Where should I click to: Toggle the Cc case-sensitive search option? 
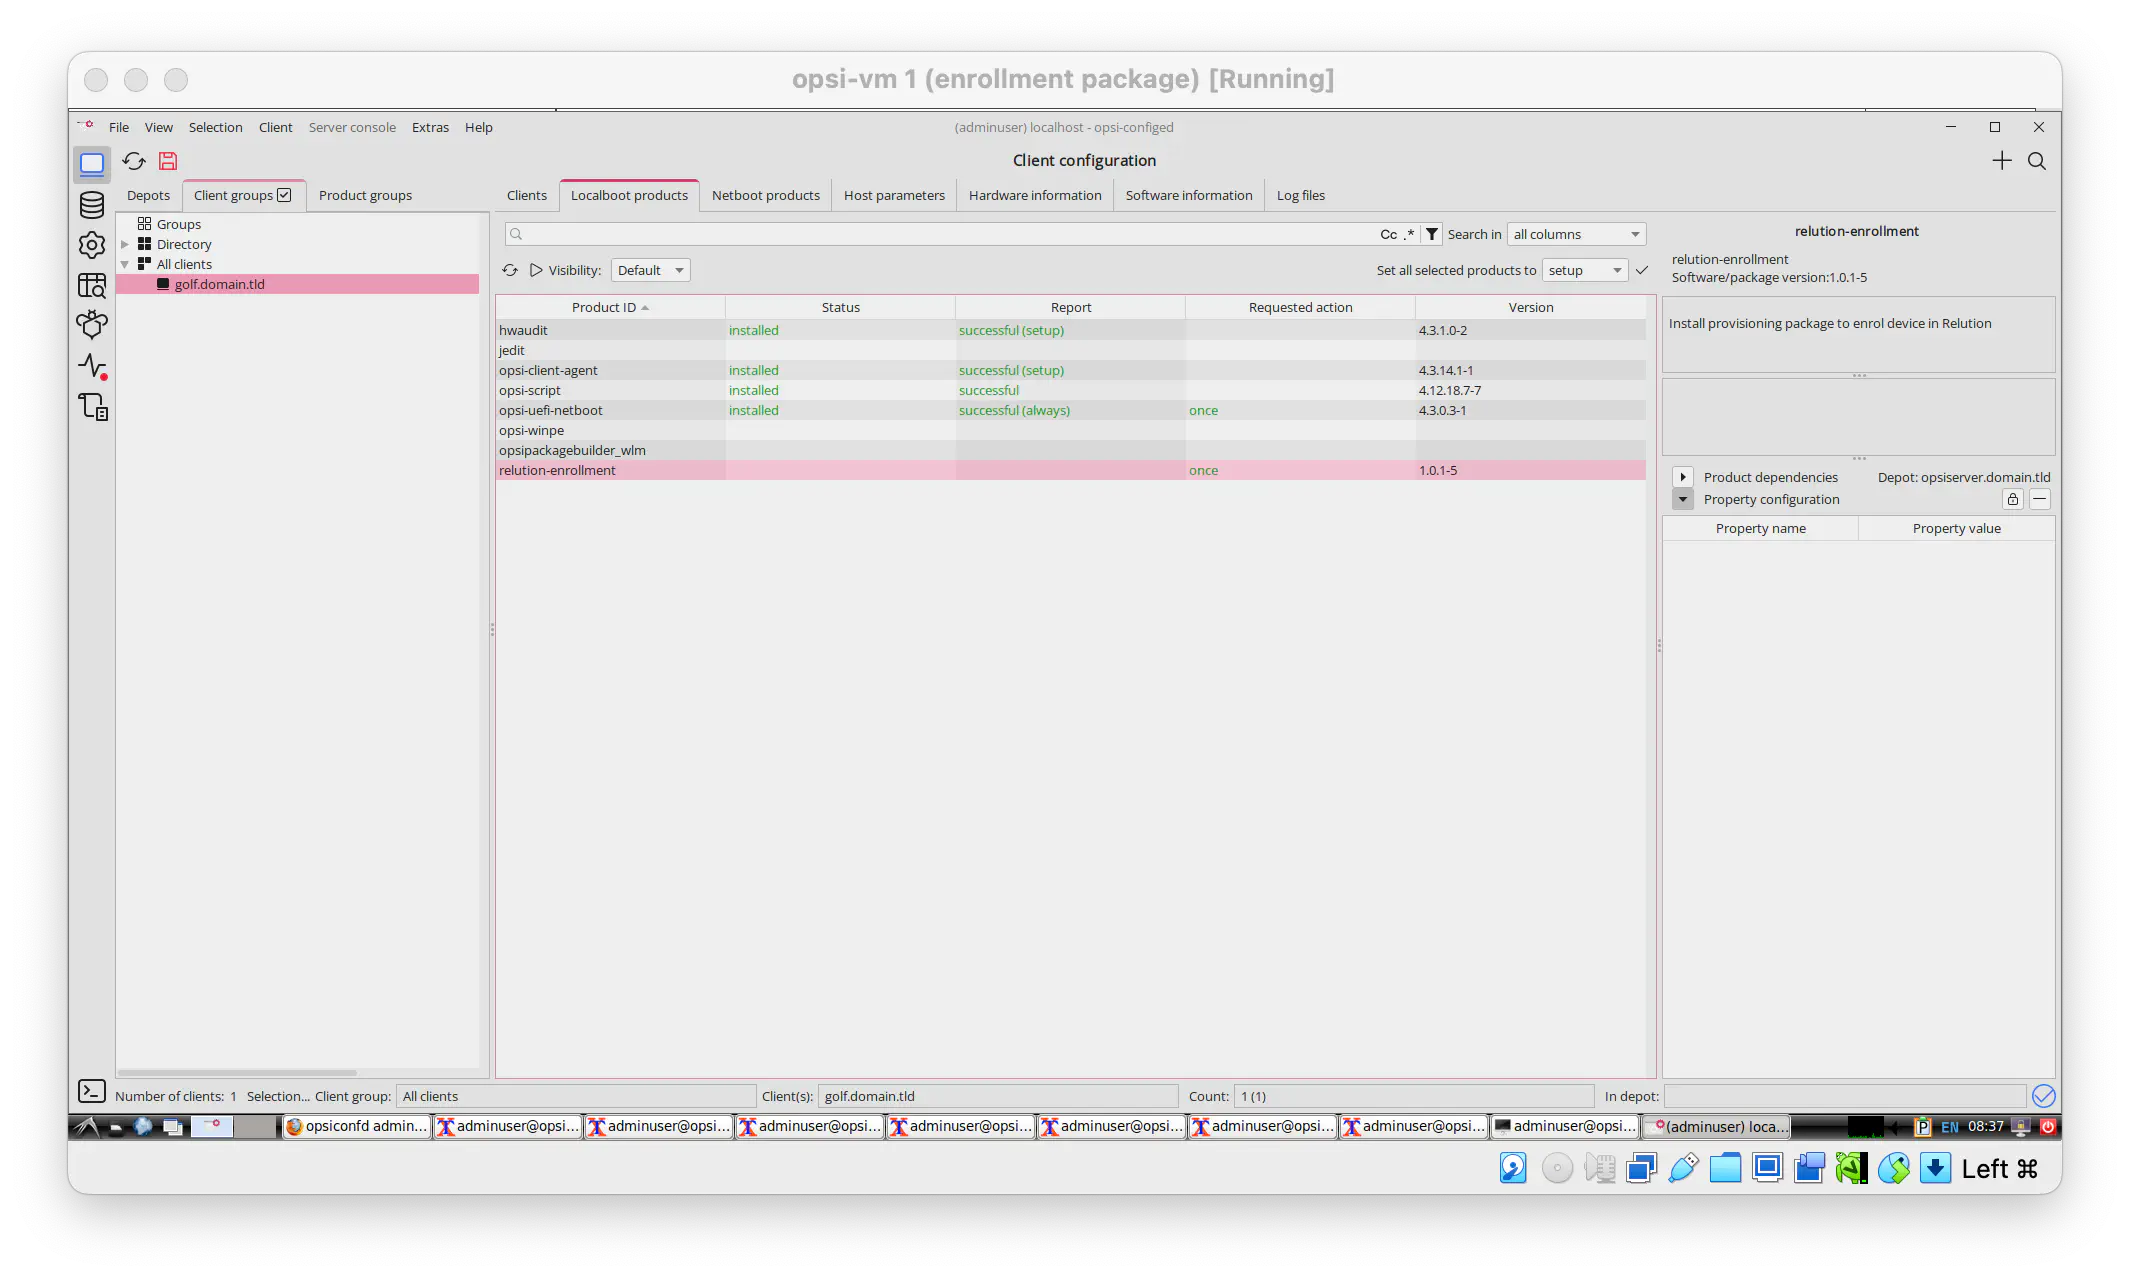1388,234
